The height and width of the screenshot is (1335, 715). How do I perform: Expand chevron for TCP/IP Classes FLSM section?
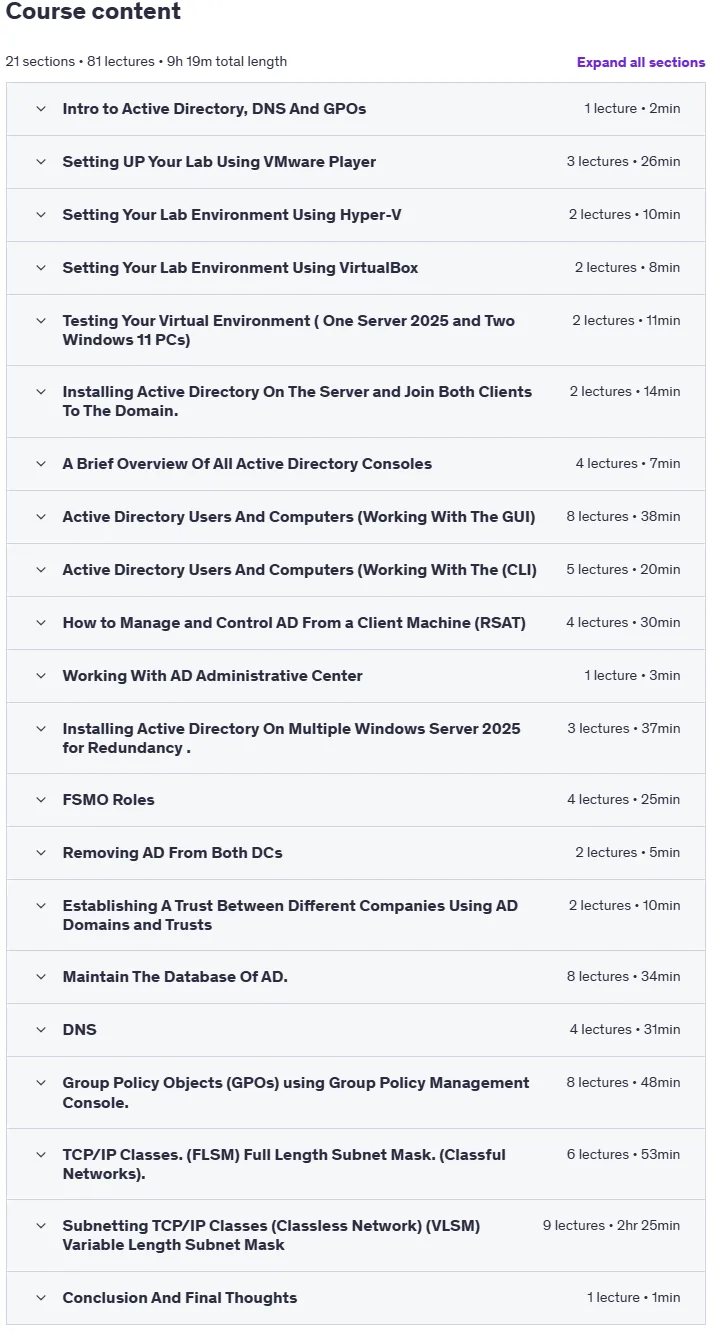click(41, 1154)
